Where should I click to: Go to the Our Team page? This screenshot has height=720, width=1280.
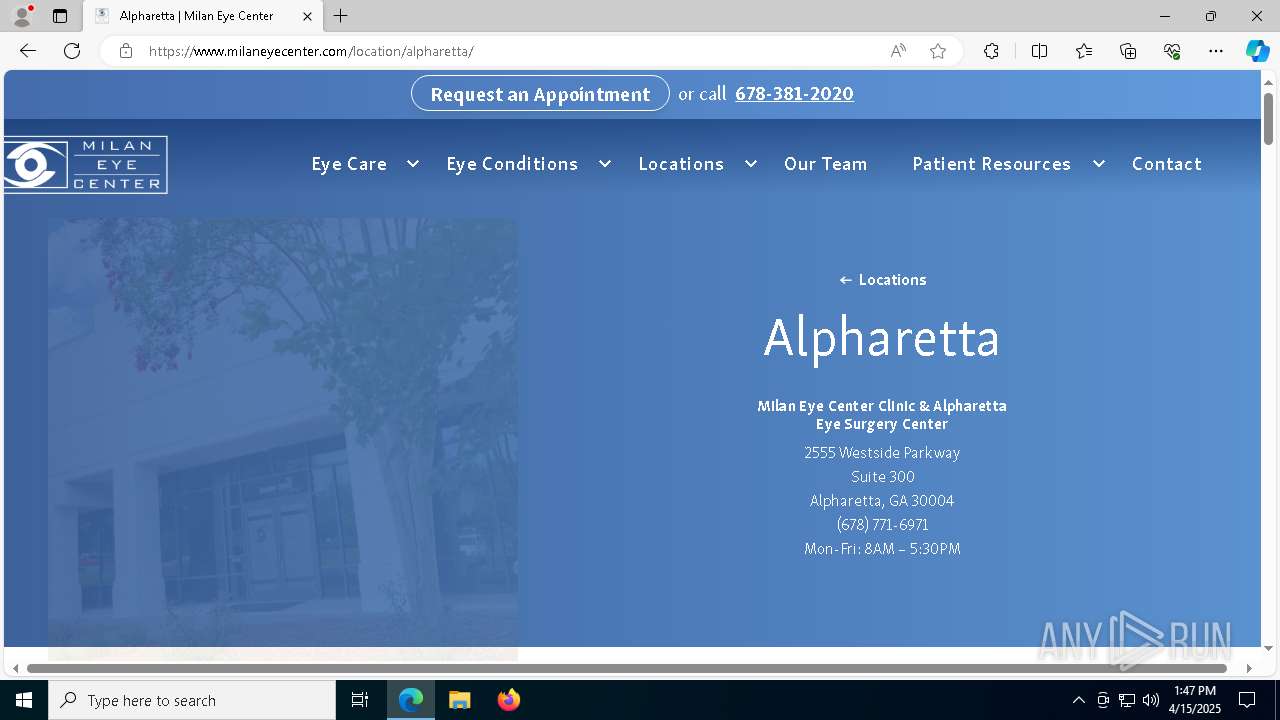[826, 164]
